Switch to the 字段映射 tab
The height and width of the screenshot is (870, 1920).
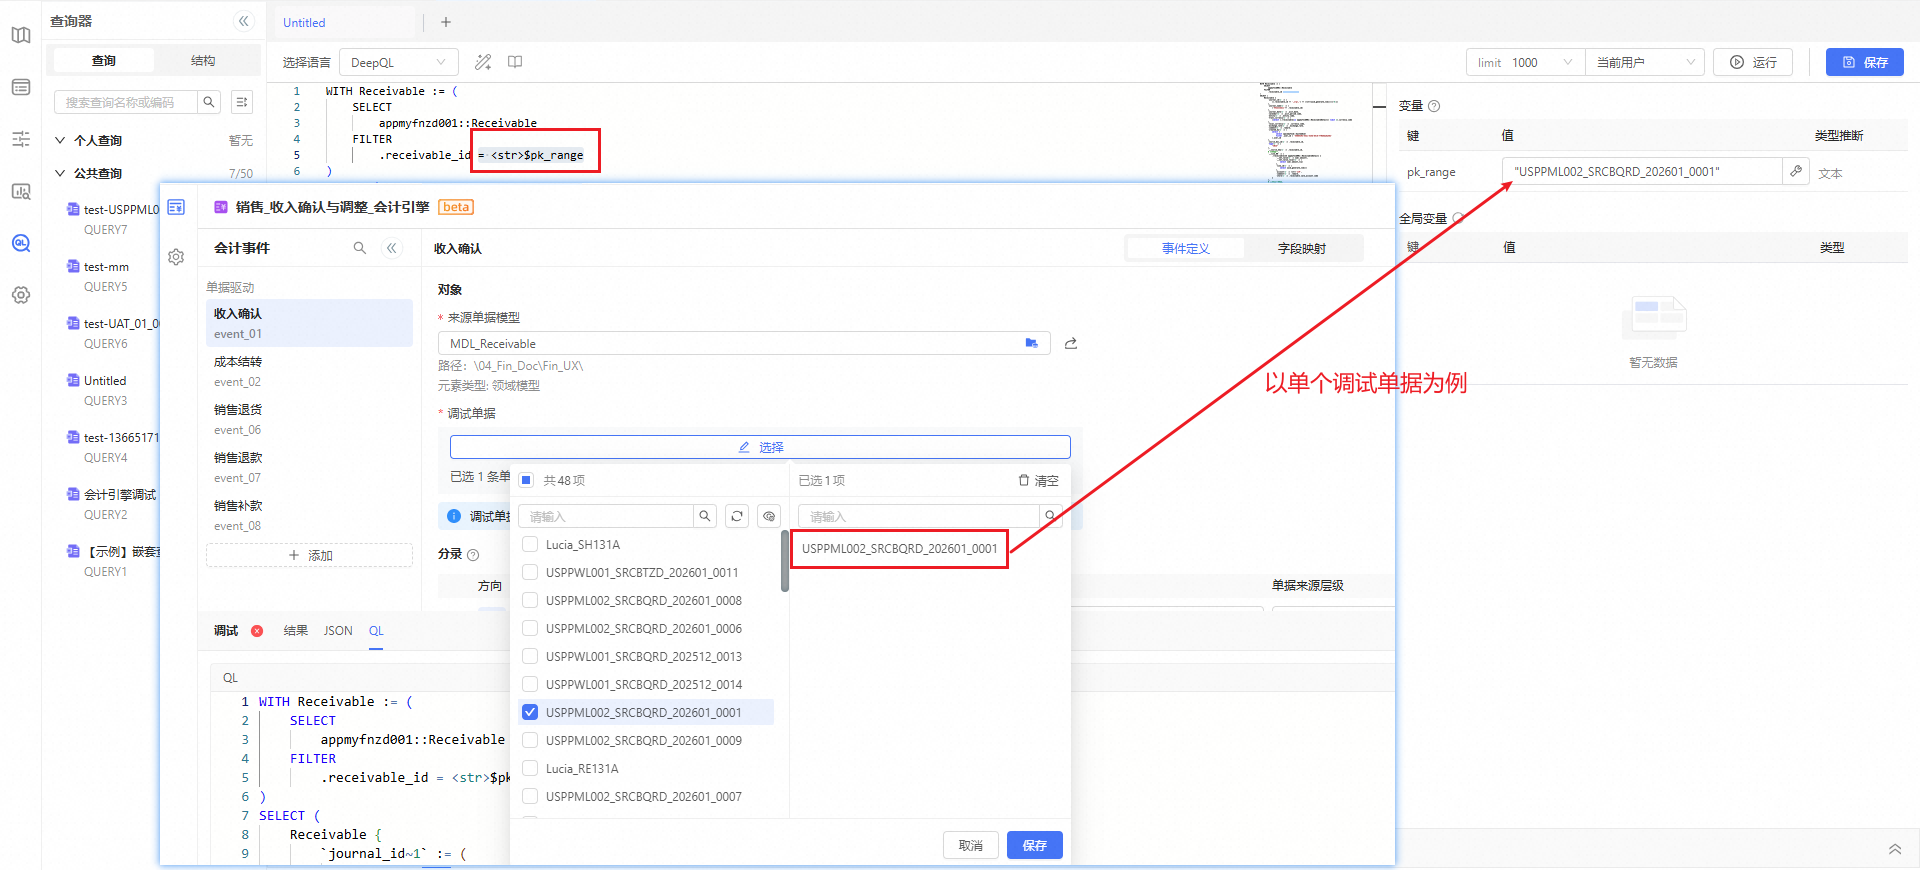pyautogui.click(x=1301, y=249)
